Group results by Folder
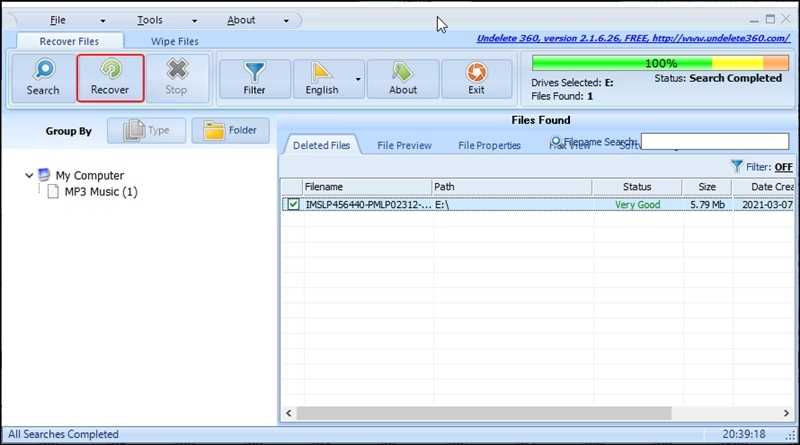The width and height of the screenshot is (800, 445). (231, 130)
